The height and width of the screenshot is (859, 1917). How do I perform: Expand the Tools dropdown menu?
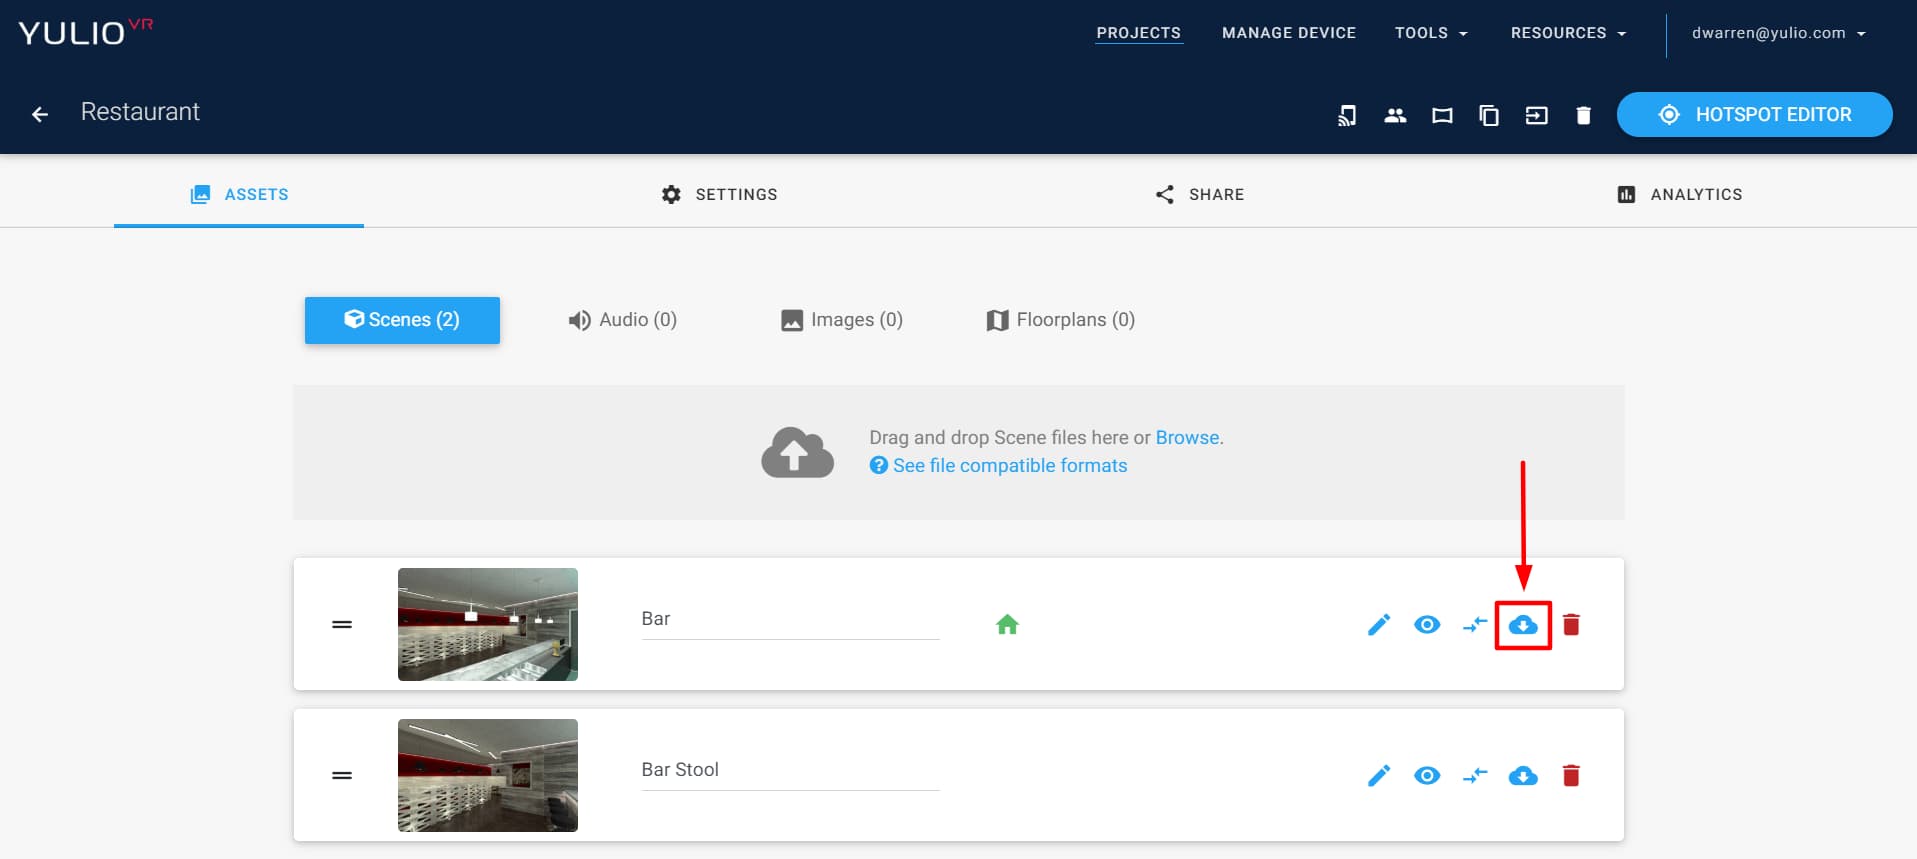pos(1431,33)
